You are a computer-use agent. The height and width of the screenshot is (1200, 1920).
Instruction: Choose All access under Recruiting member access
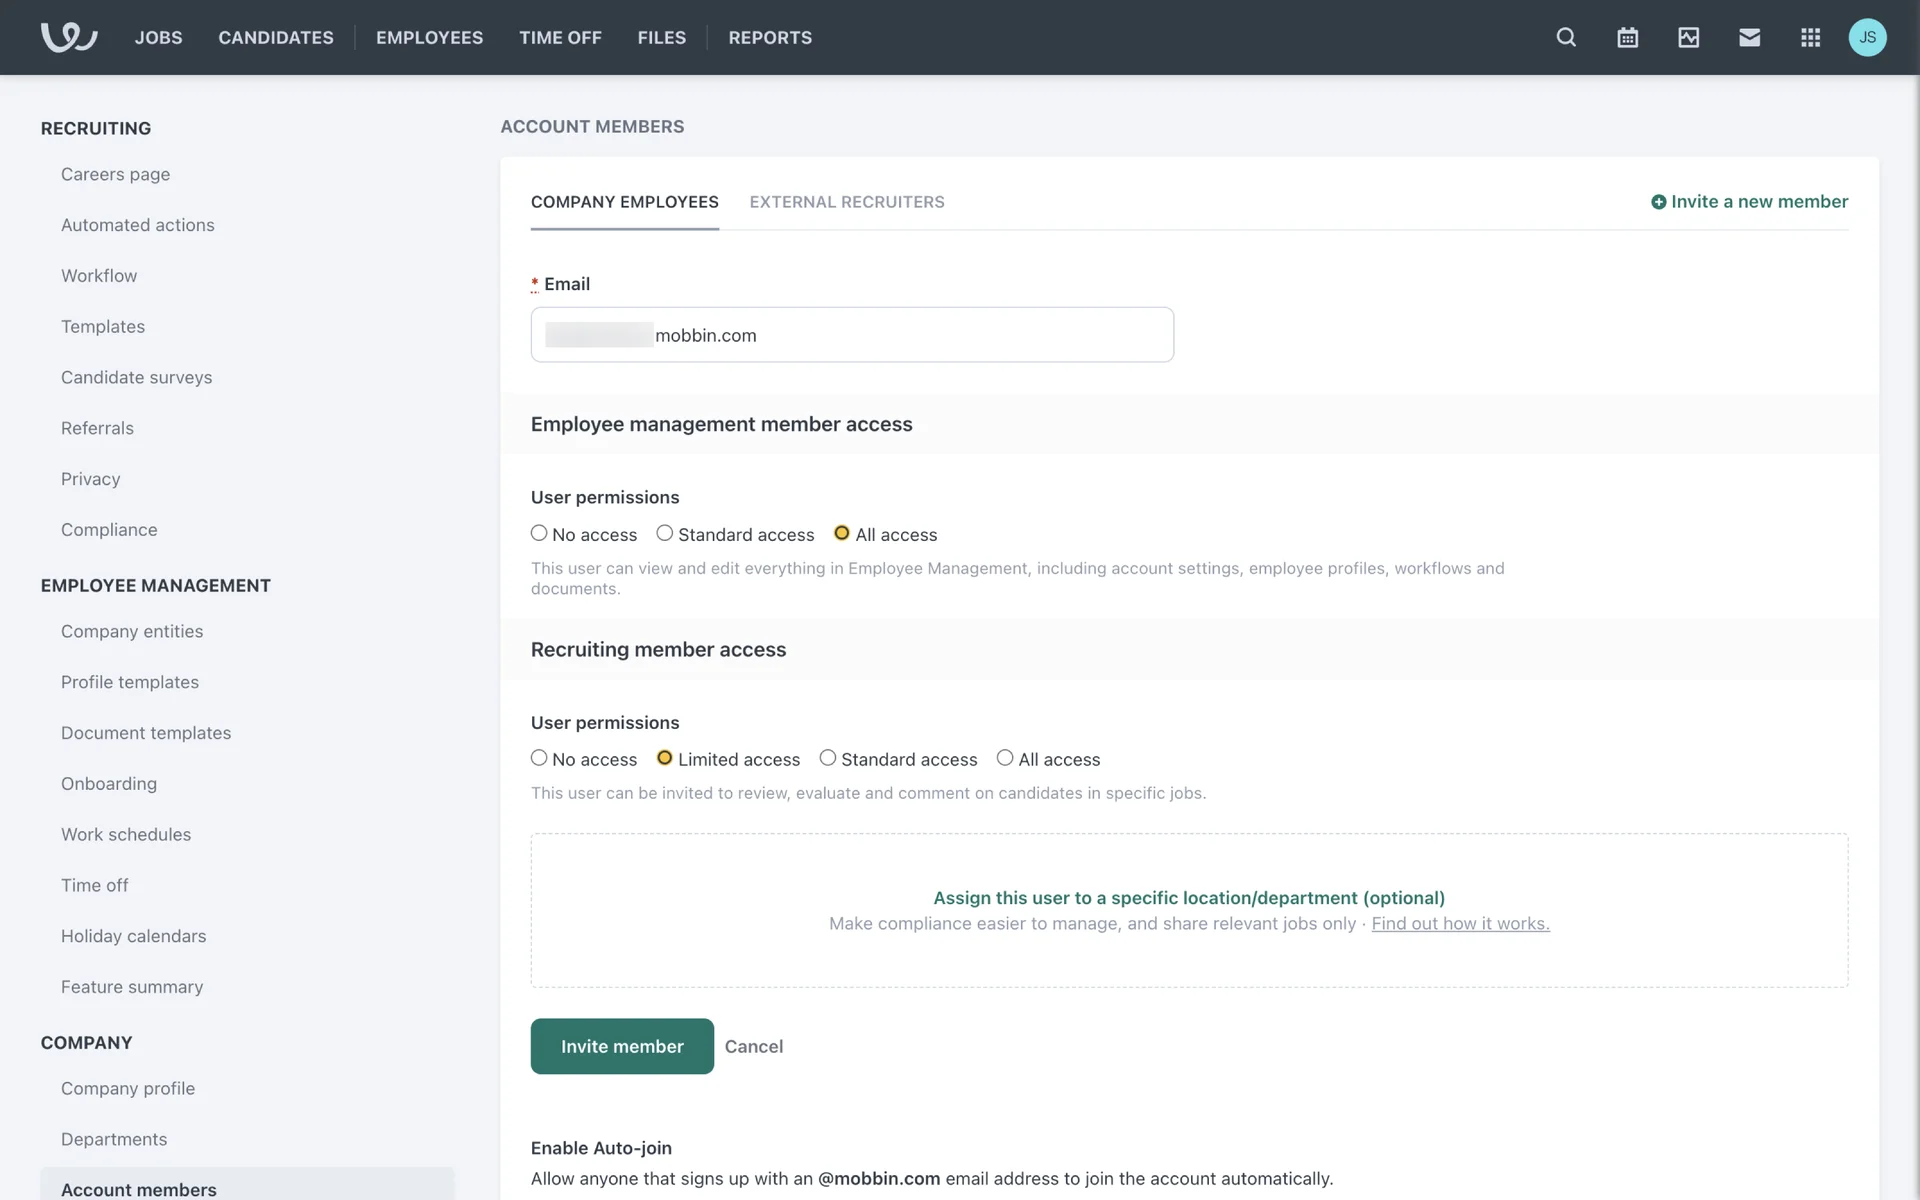tap(1005, 758)
